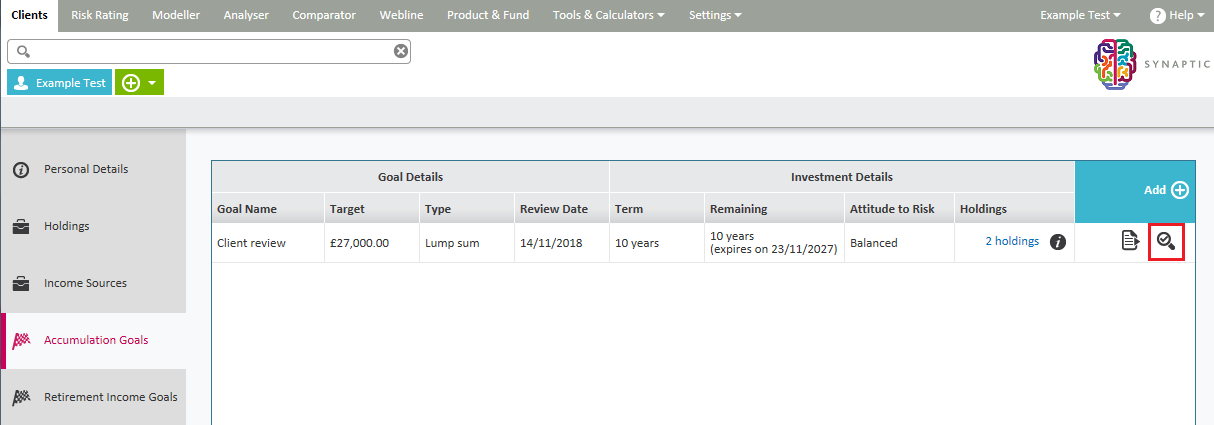Click the 14/11/2018 review date cell

coord(562,243)
